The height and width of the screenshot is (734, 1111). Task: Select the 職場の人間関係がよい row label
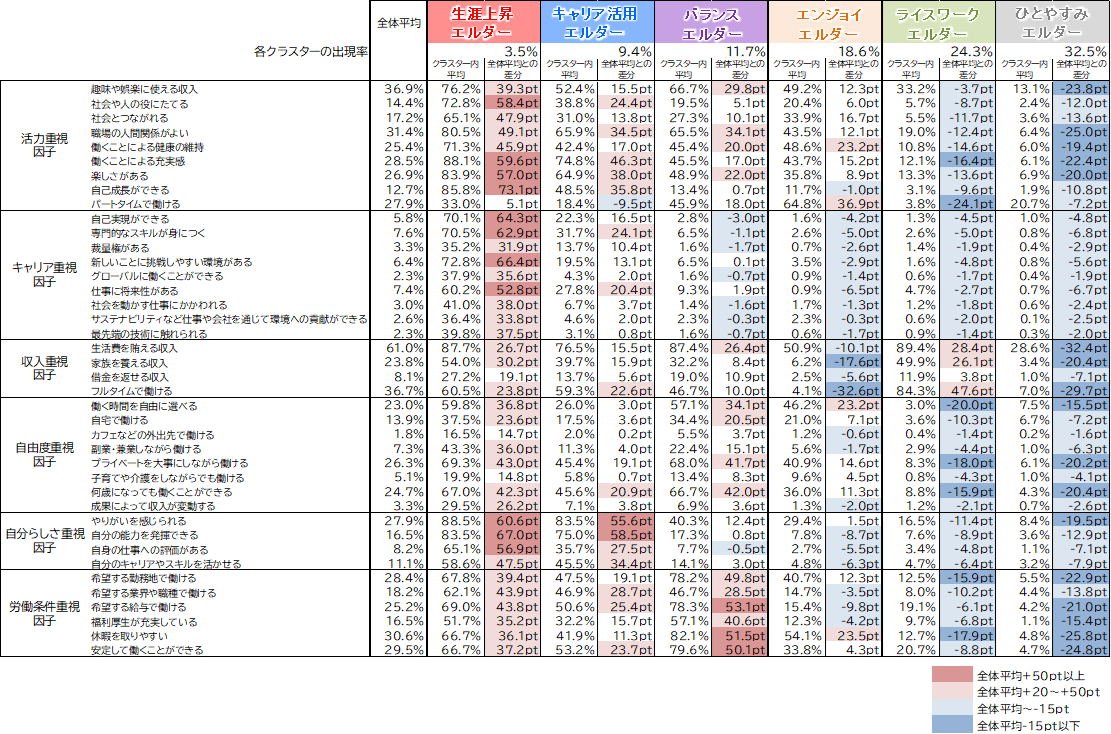[140, 132]
